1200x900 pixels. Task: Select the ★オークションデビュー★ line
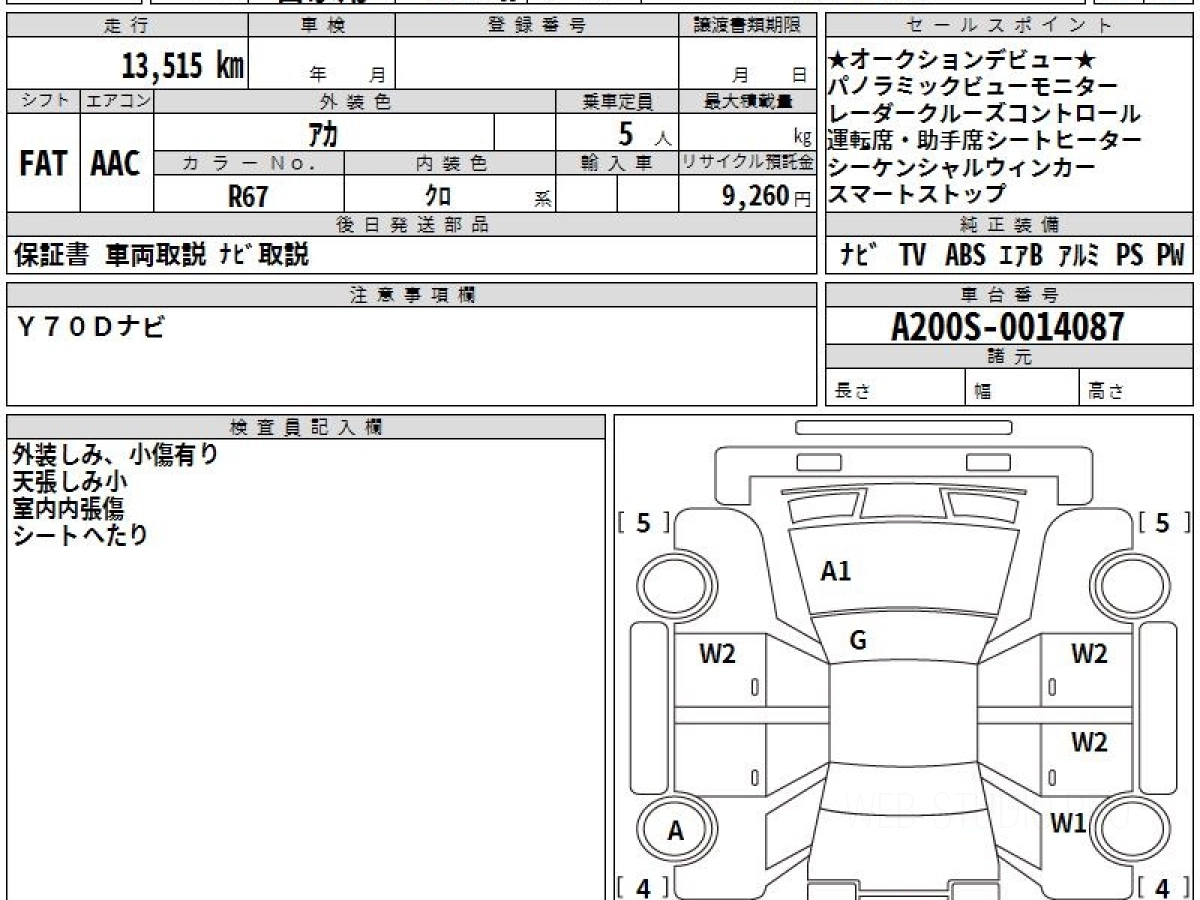pyautogui.click(x=963, y=60)
